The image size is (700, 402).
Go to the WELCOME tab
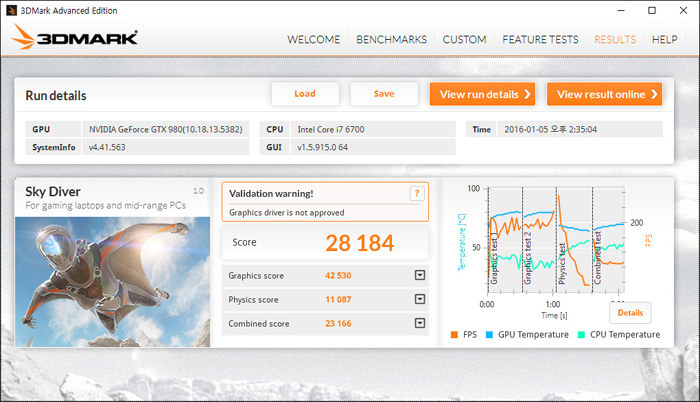click(313, 40)
